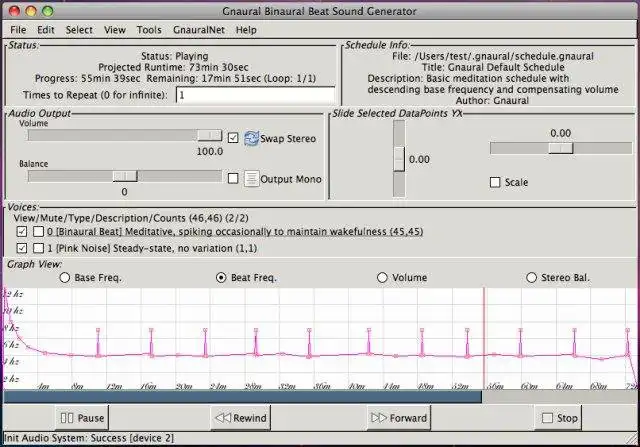Enable the Scale checkbox
640x447 pixels.
pyautogui.click(x=495, y=182)
